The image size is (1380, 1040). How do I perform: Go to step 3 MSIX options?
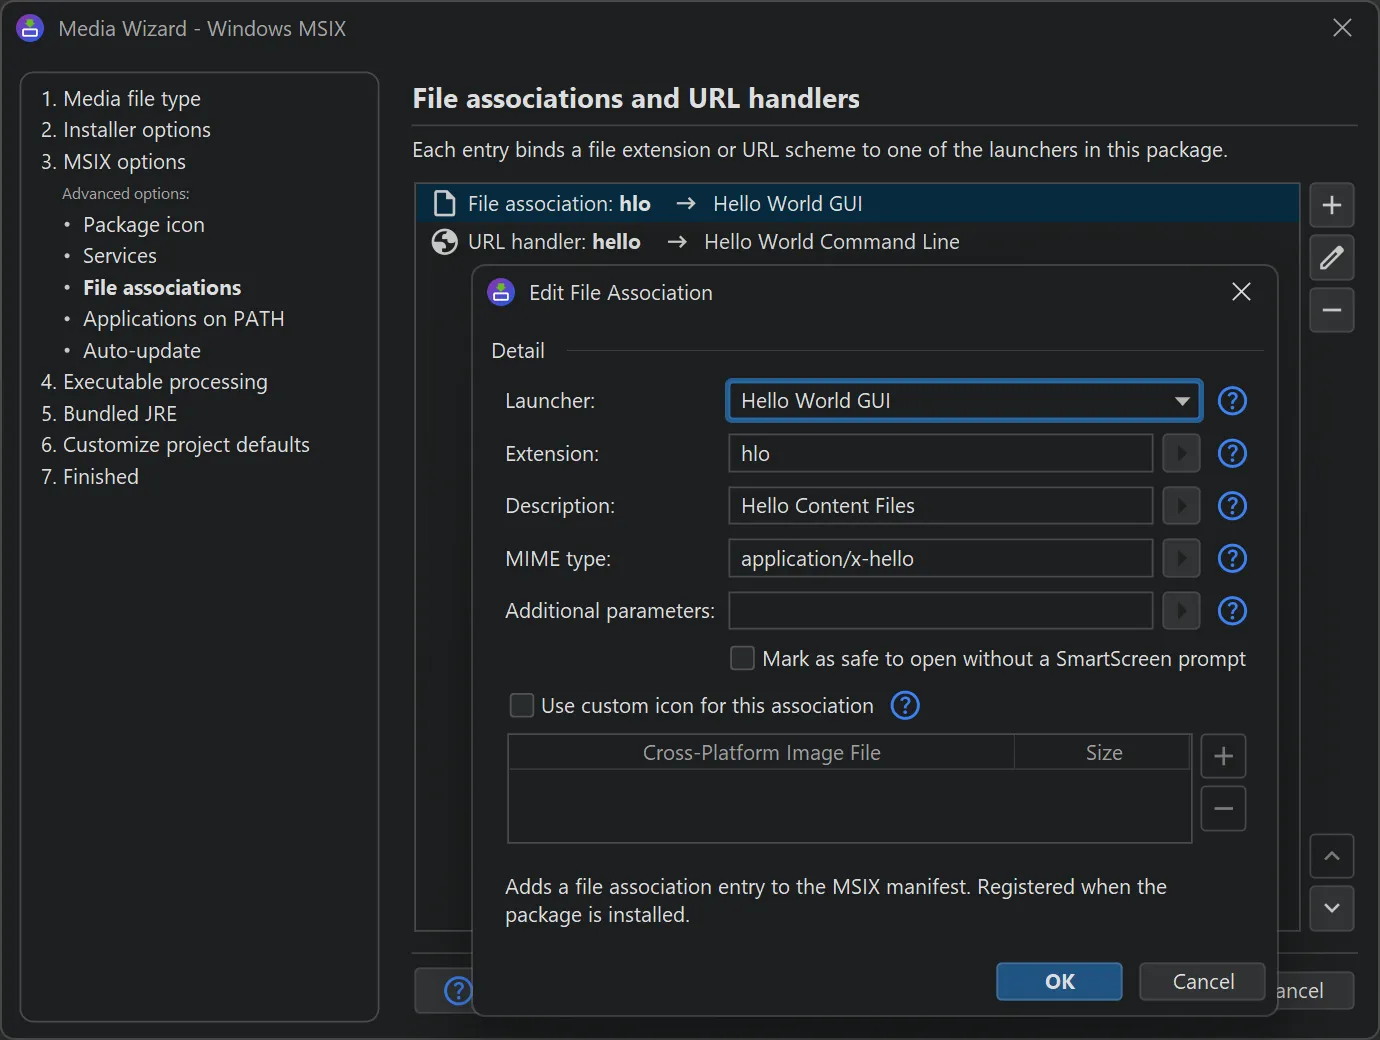point(113,162)
